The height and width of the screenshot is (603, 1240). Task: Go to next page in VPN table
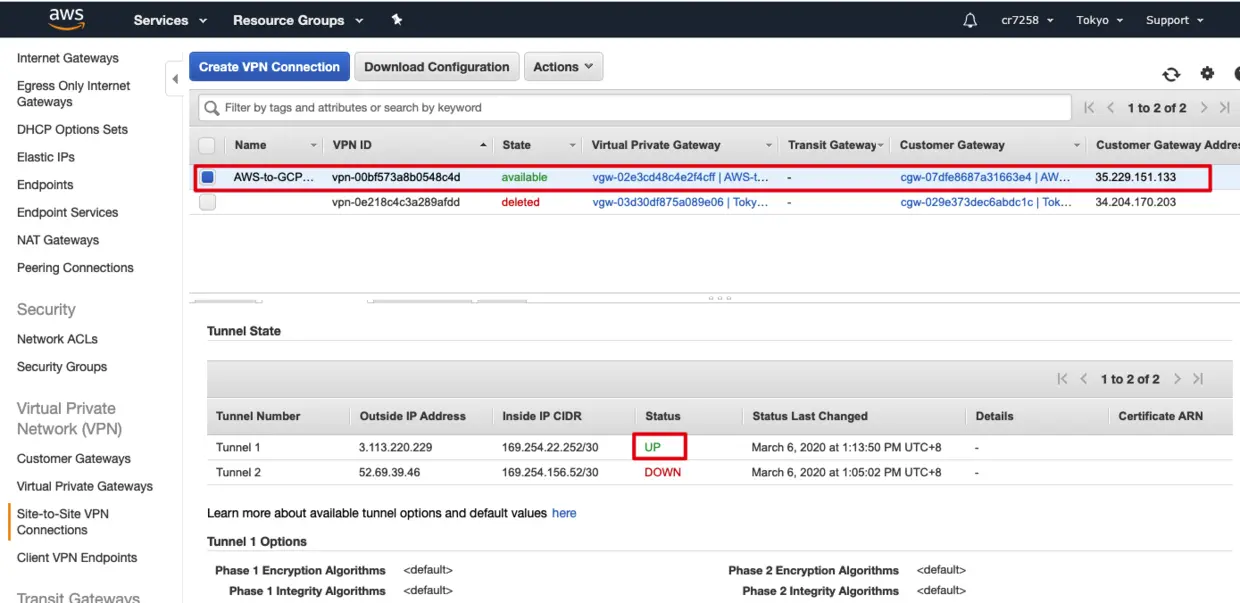pos(1203,108)
